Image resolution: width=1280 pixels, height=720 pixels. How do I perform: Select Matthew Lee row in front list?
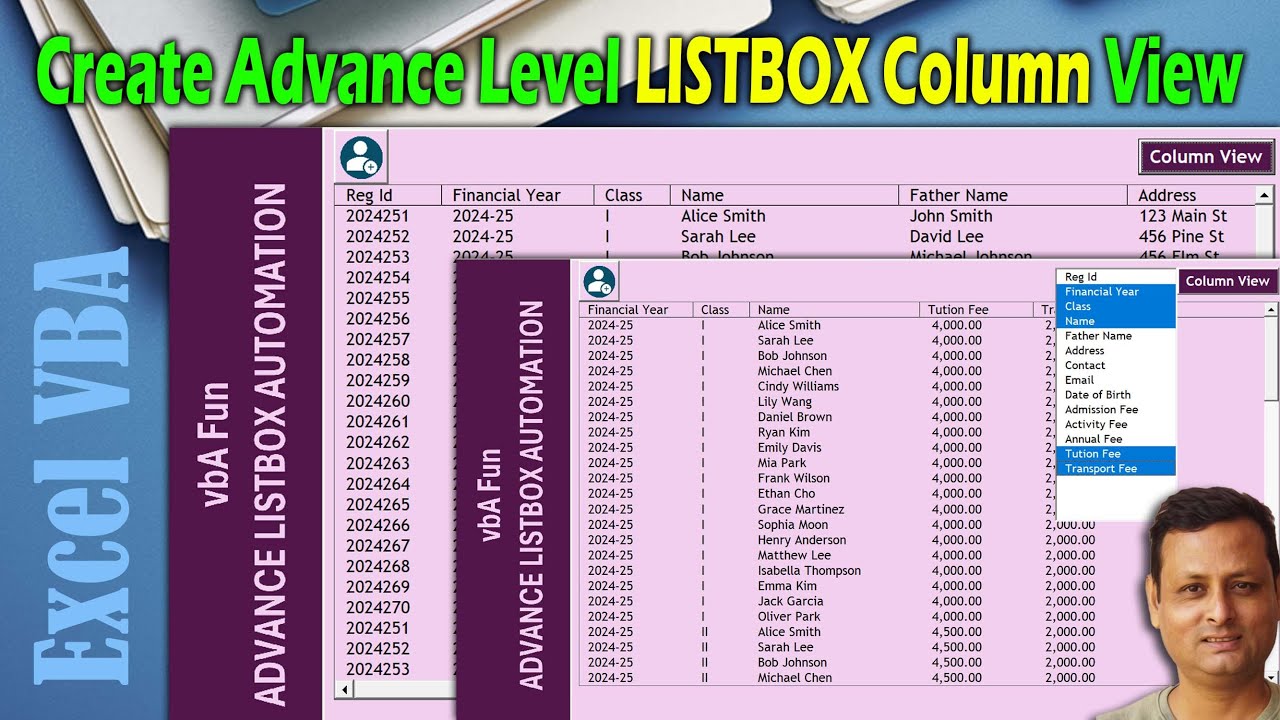[922, 555]
